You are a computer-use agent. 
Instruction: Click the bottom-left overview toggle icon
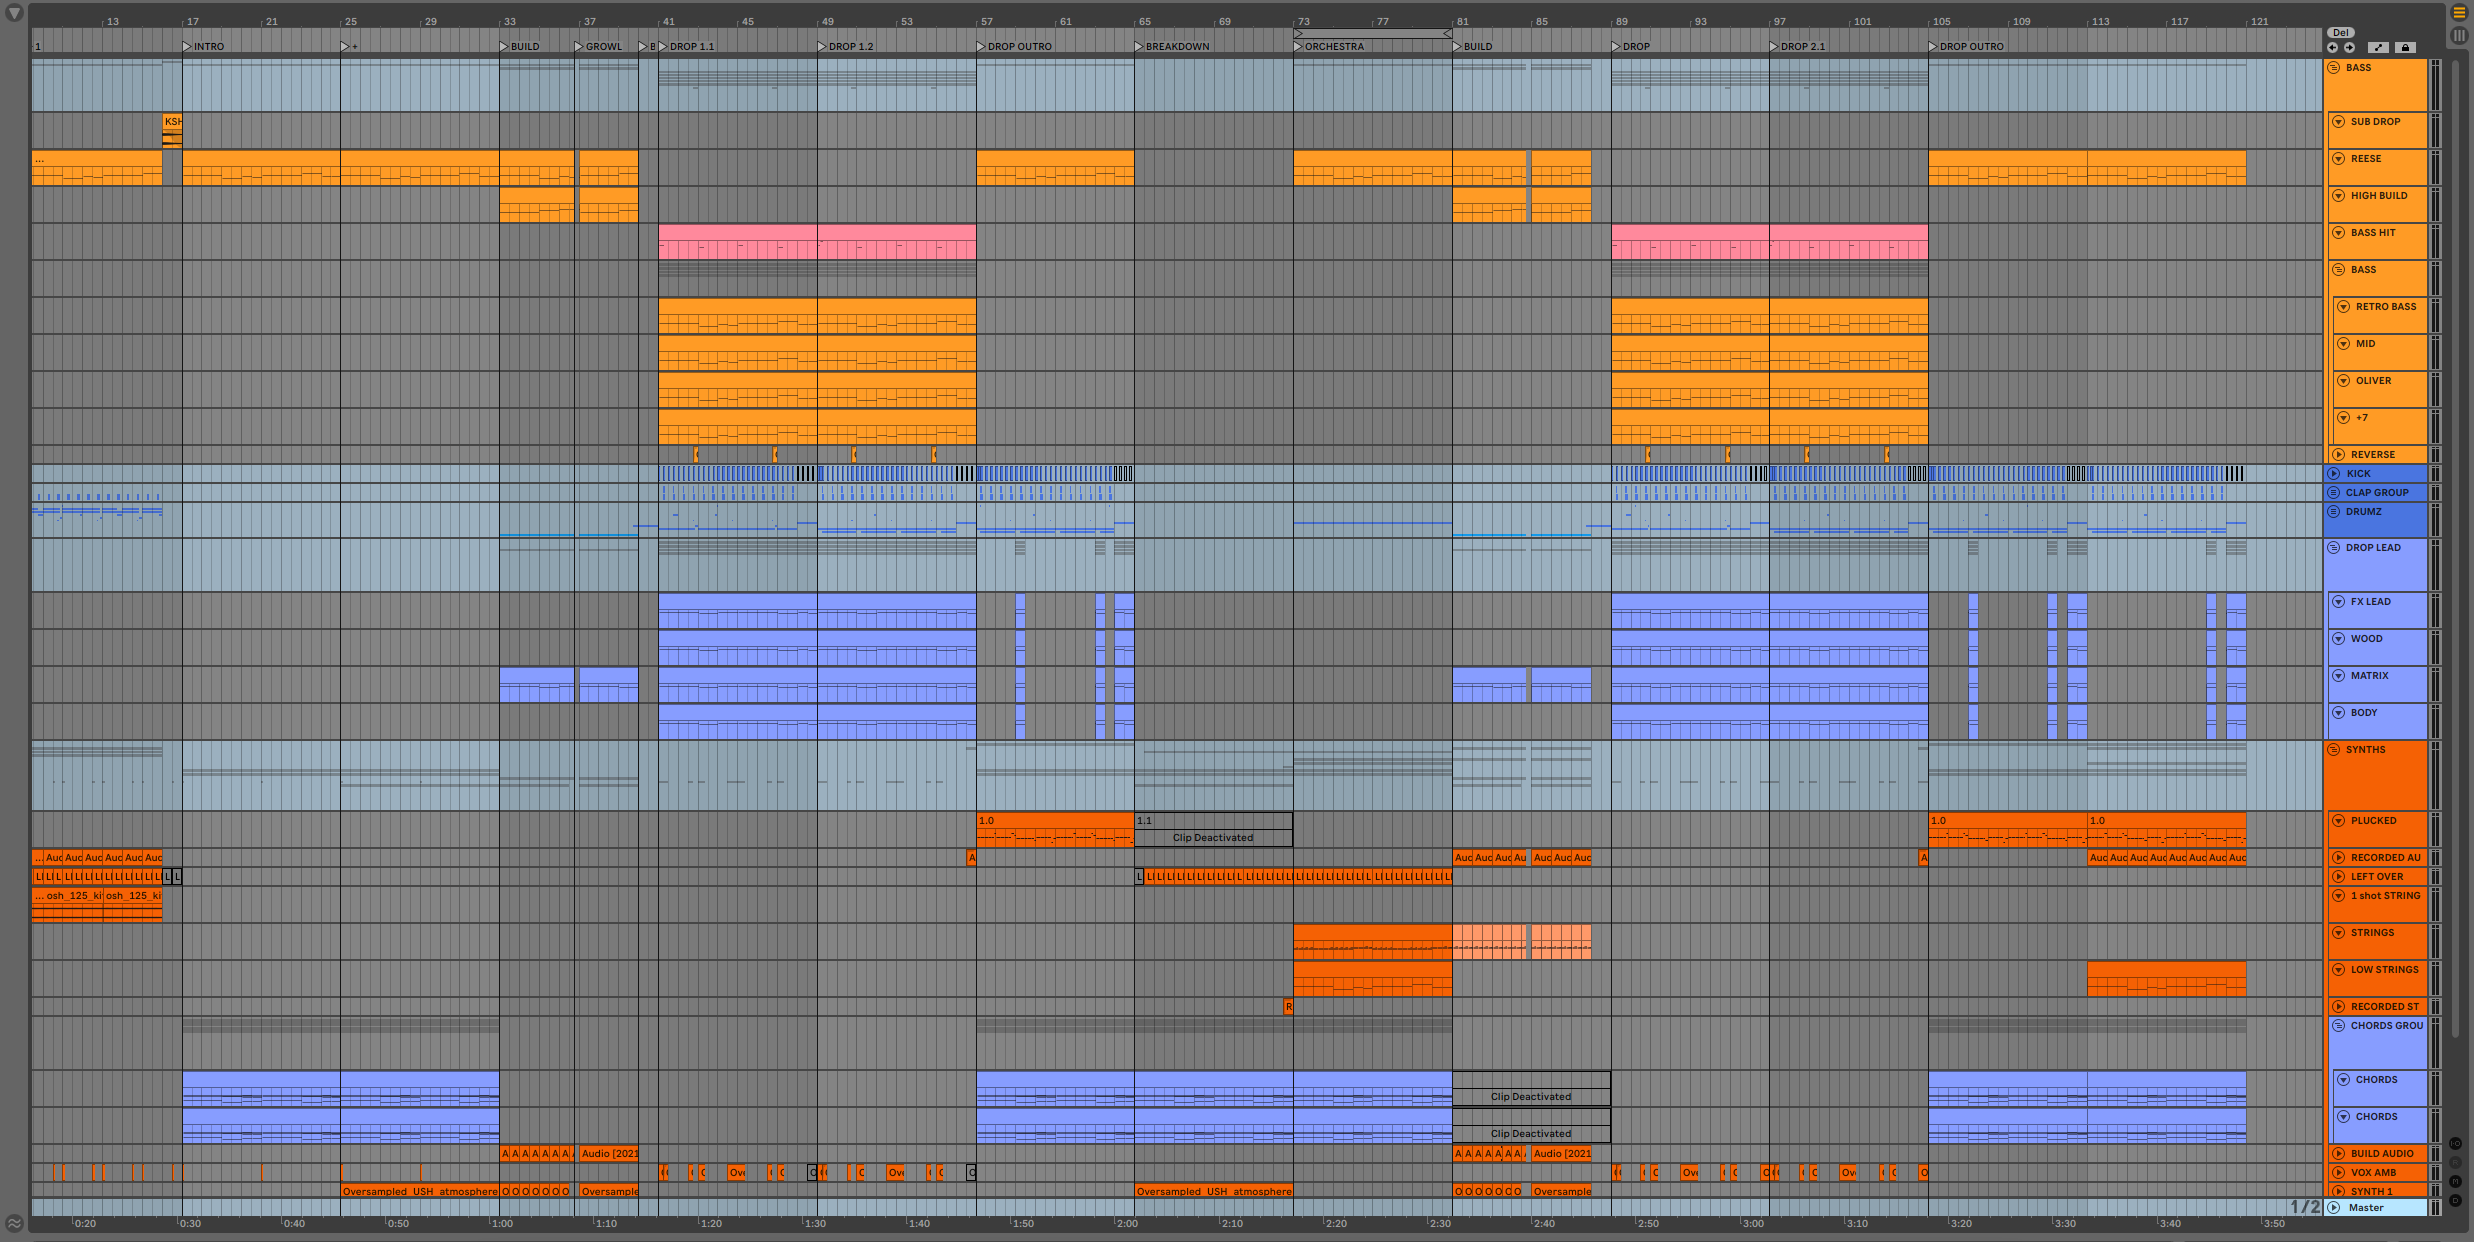pyautogui.click(x=14, y=1222)
